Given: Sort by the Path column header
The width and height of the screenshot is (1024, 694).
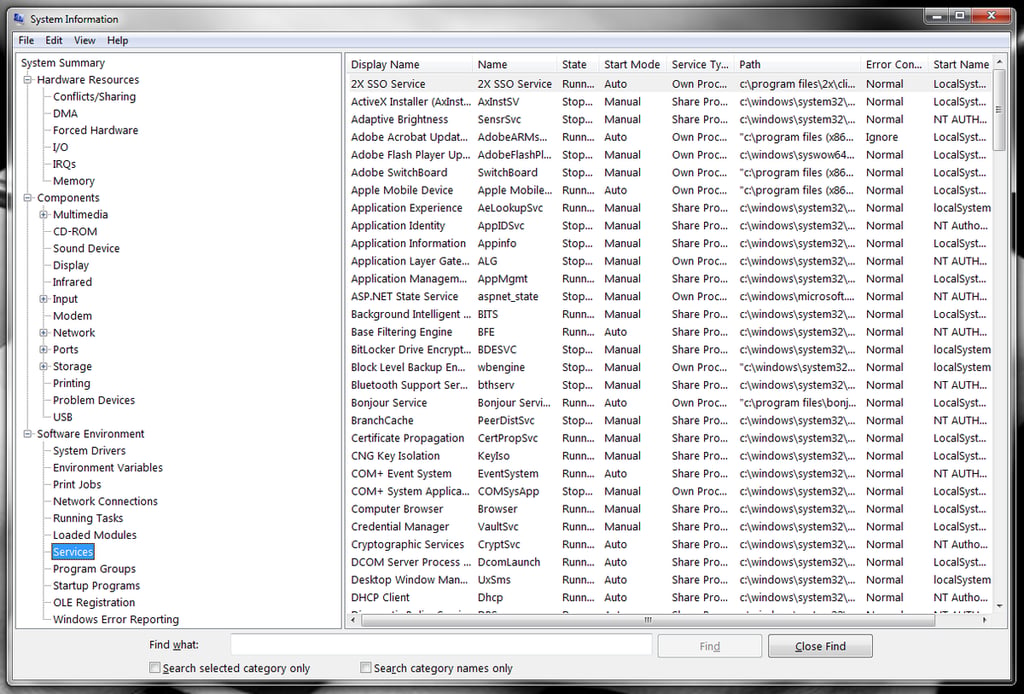Looking at the screenshot, I should tap(797, 64).
